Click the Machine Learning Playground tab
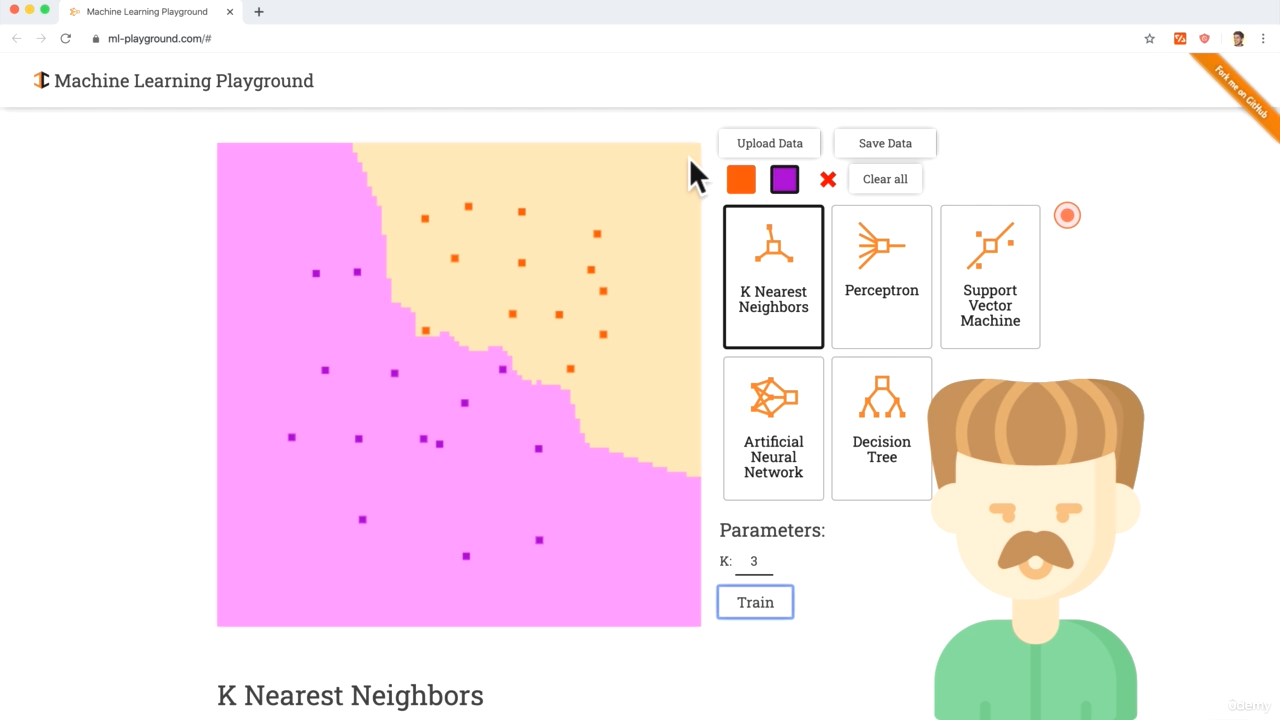This screenshot has width=1280, height=720. pyautogui.click(x=146, y=12)
